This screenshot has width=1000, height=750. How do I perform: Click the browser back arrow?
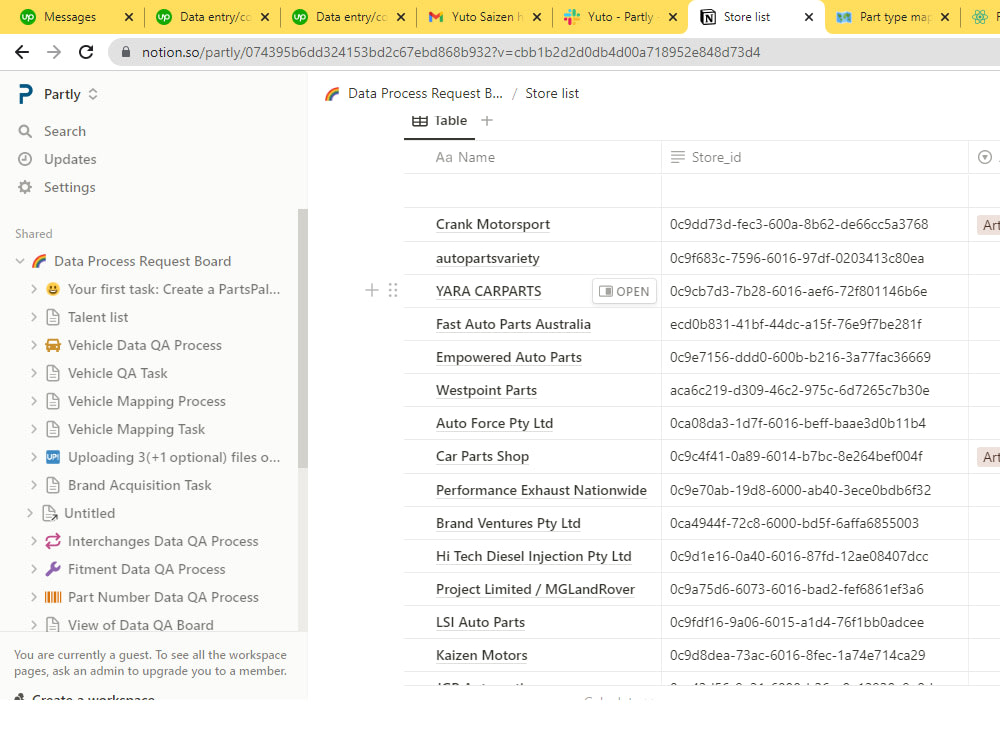tap(22, 52)
